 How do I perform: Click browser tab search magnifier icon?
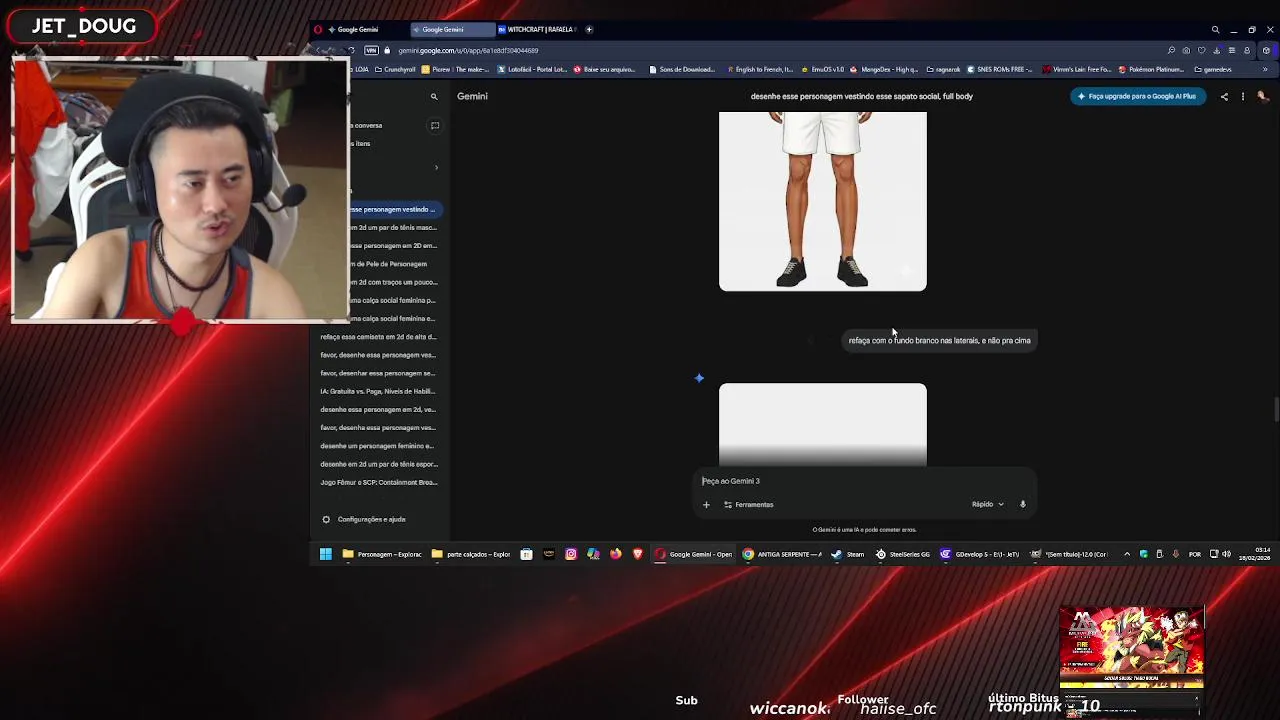click(1215, 30)
